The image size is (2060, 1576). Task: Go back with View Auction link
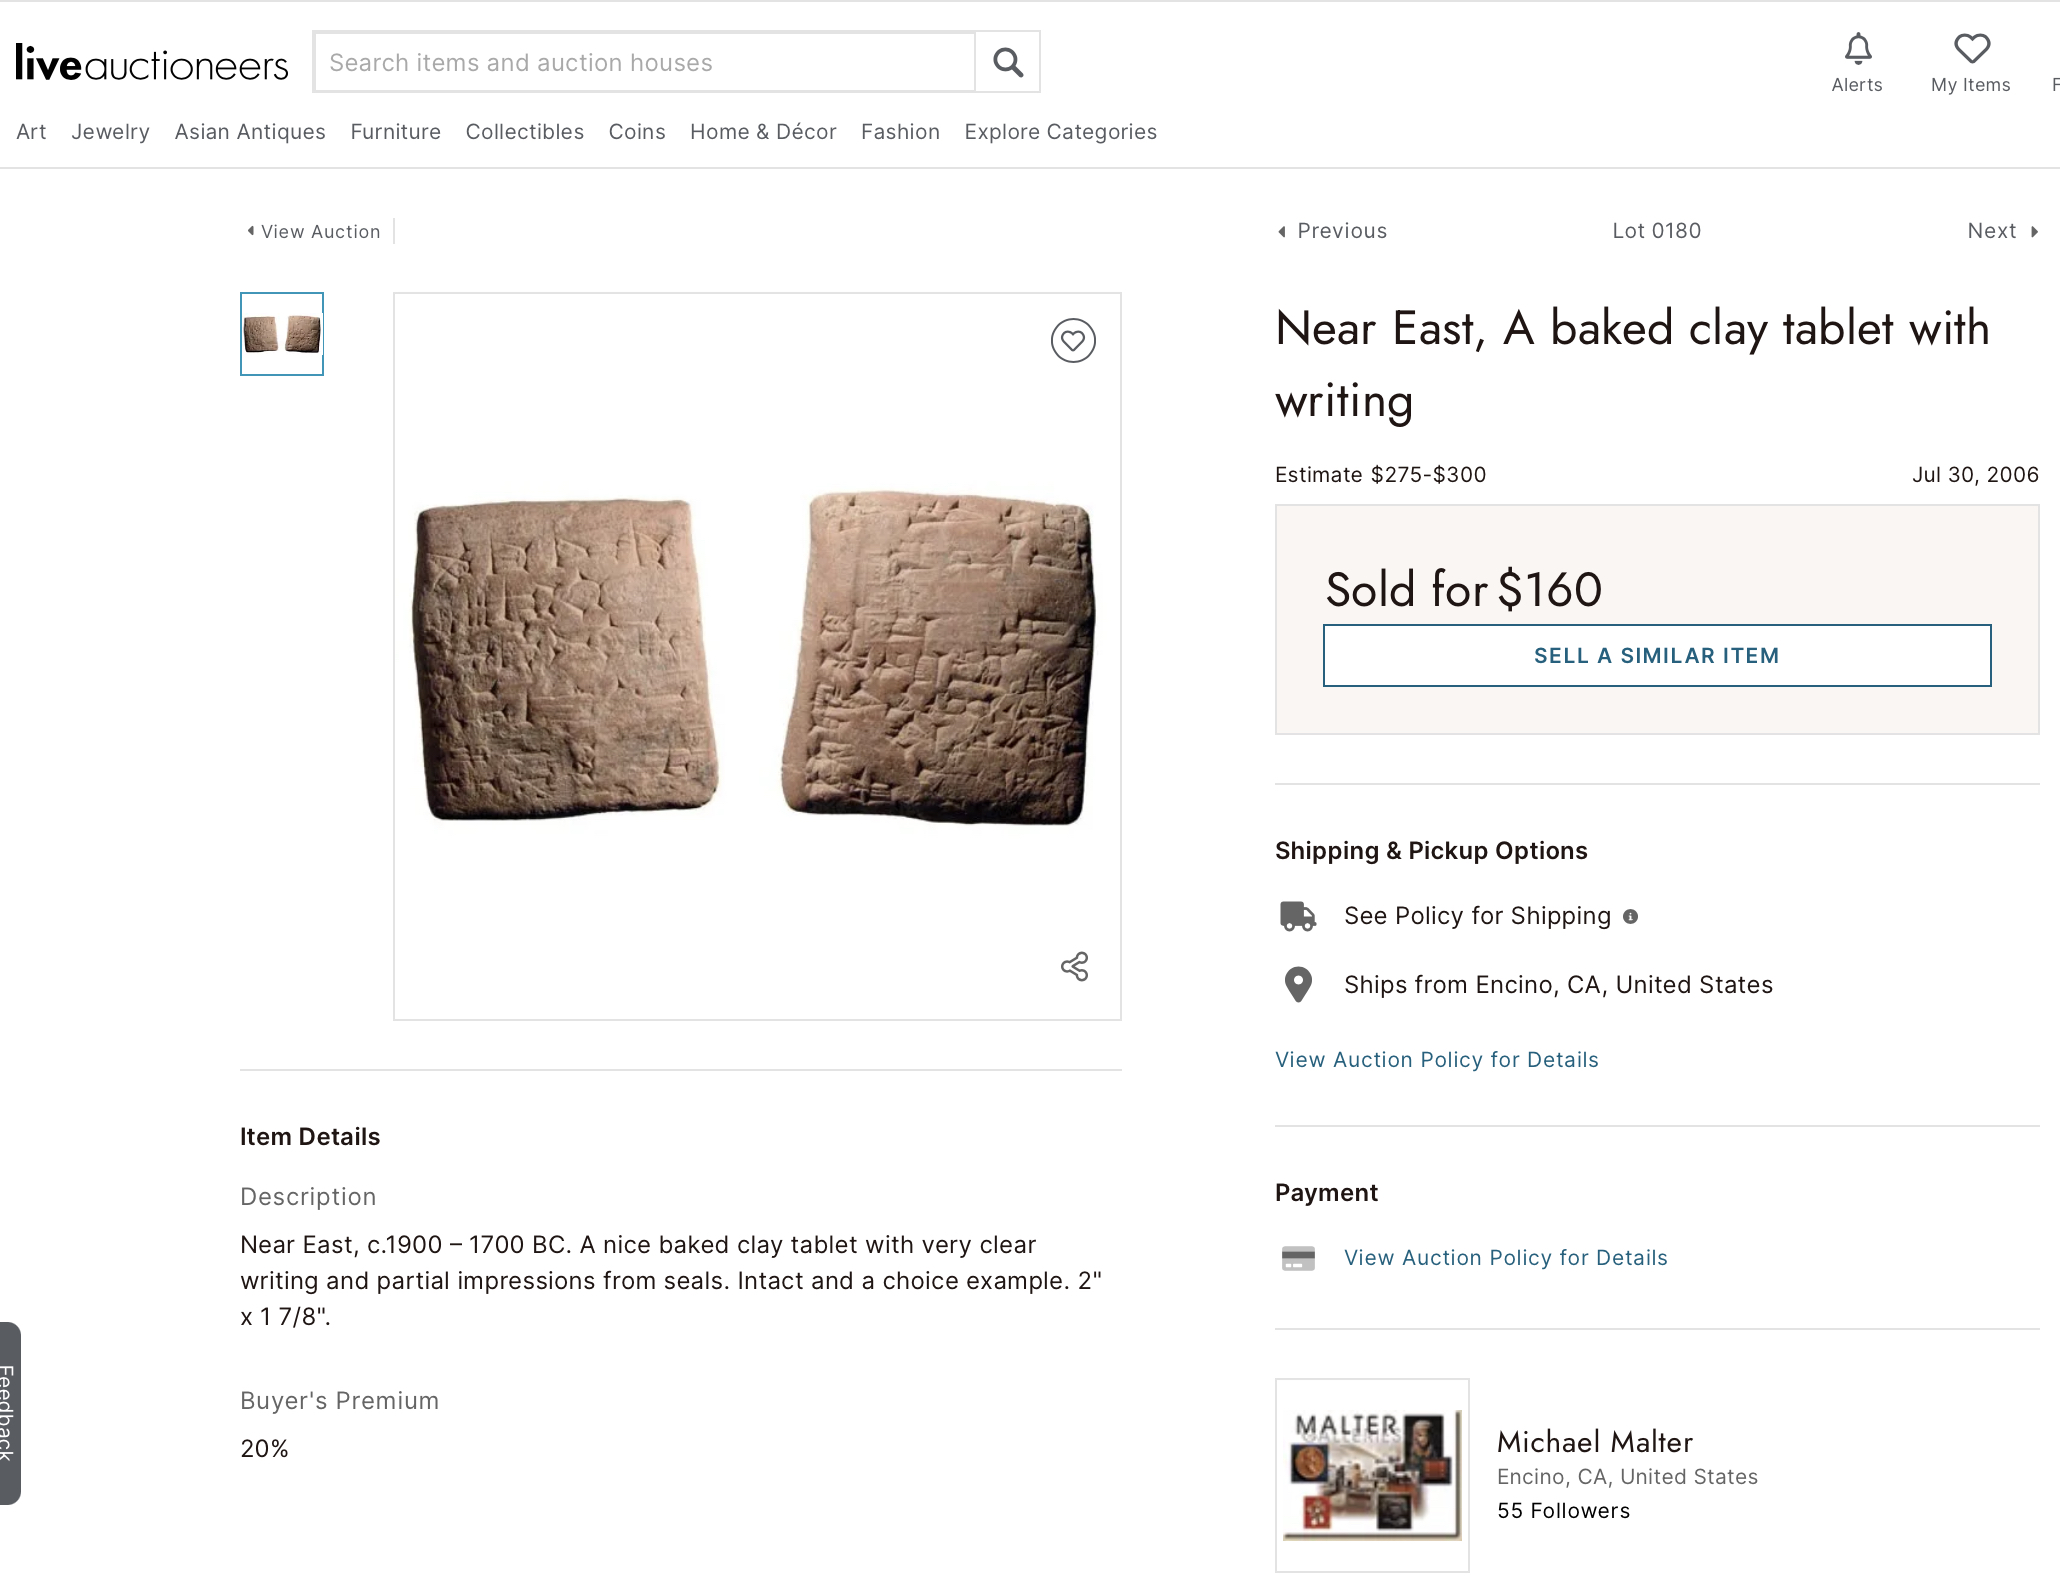[x=314, y=232]
